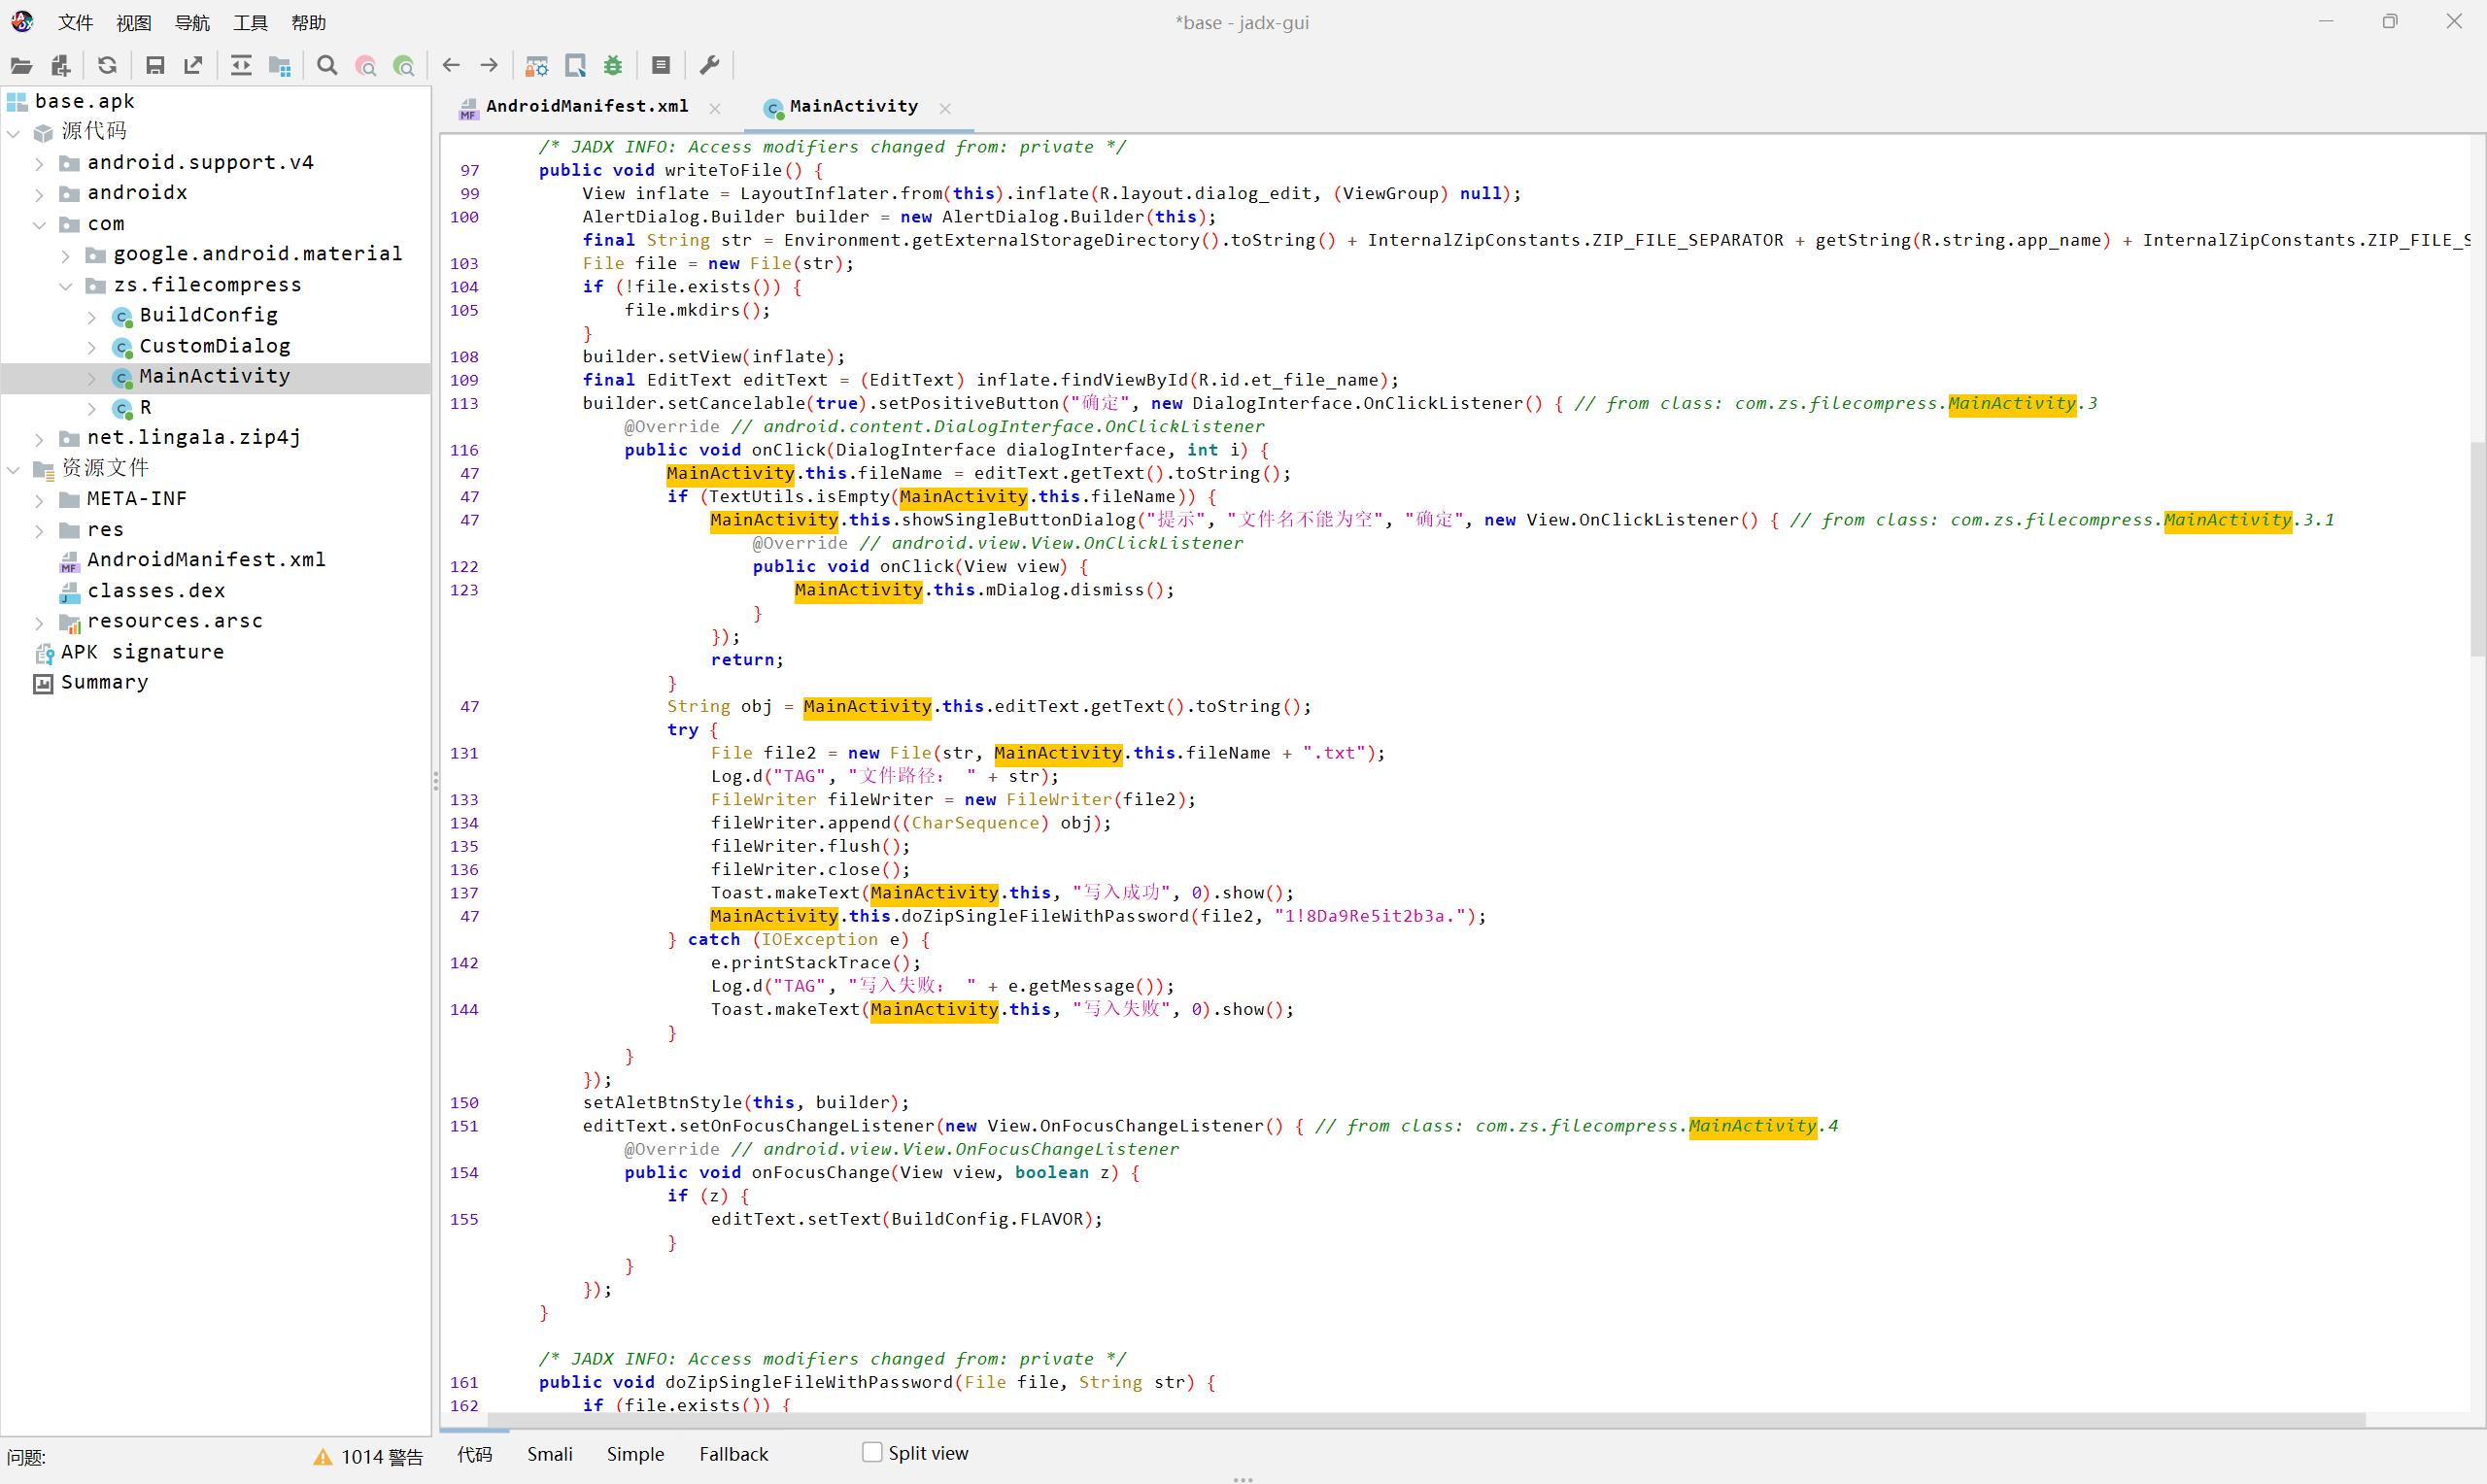
Task: Collapse the com package node
Action: pyautogui.click(x=40, y=225)
